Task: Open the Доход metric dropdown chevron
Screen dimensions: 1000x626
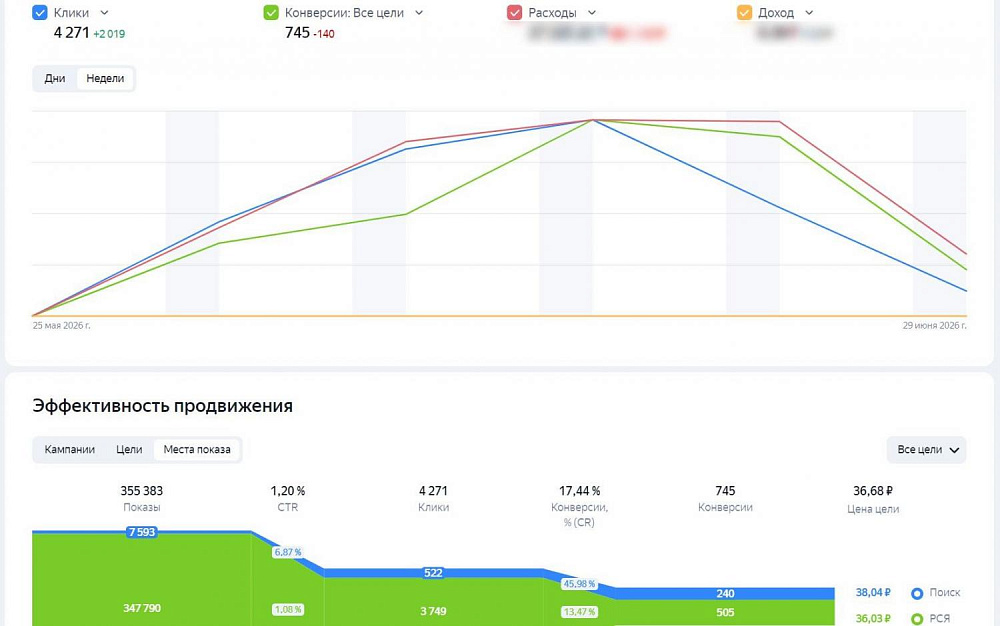Action: tap(809, 13)
